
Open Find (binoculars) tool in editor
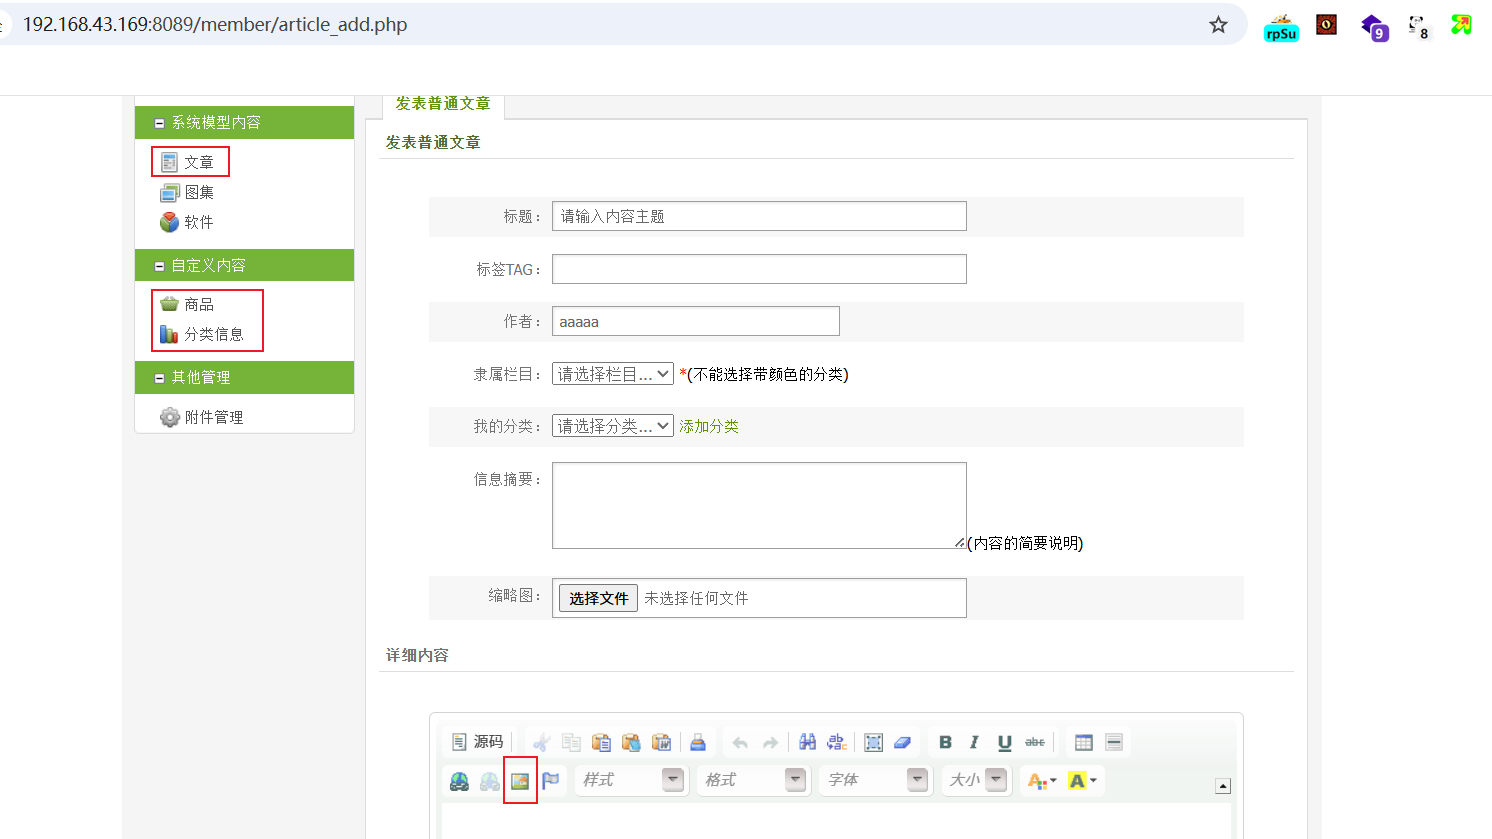click(x=807, y=742)
